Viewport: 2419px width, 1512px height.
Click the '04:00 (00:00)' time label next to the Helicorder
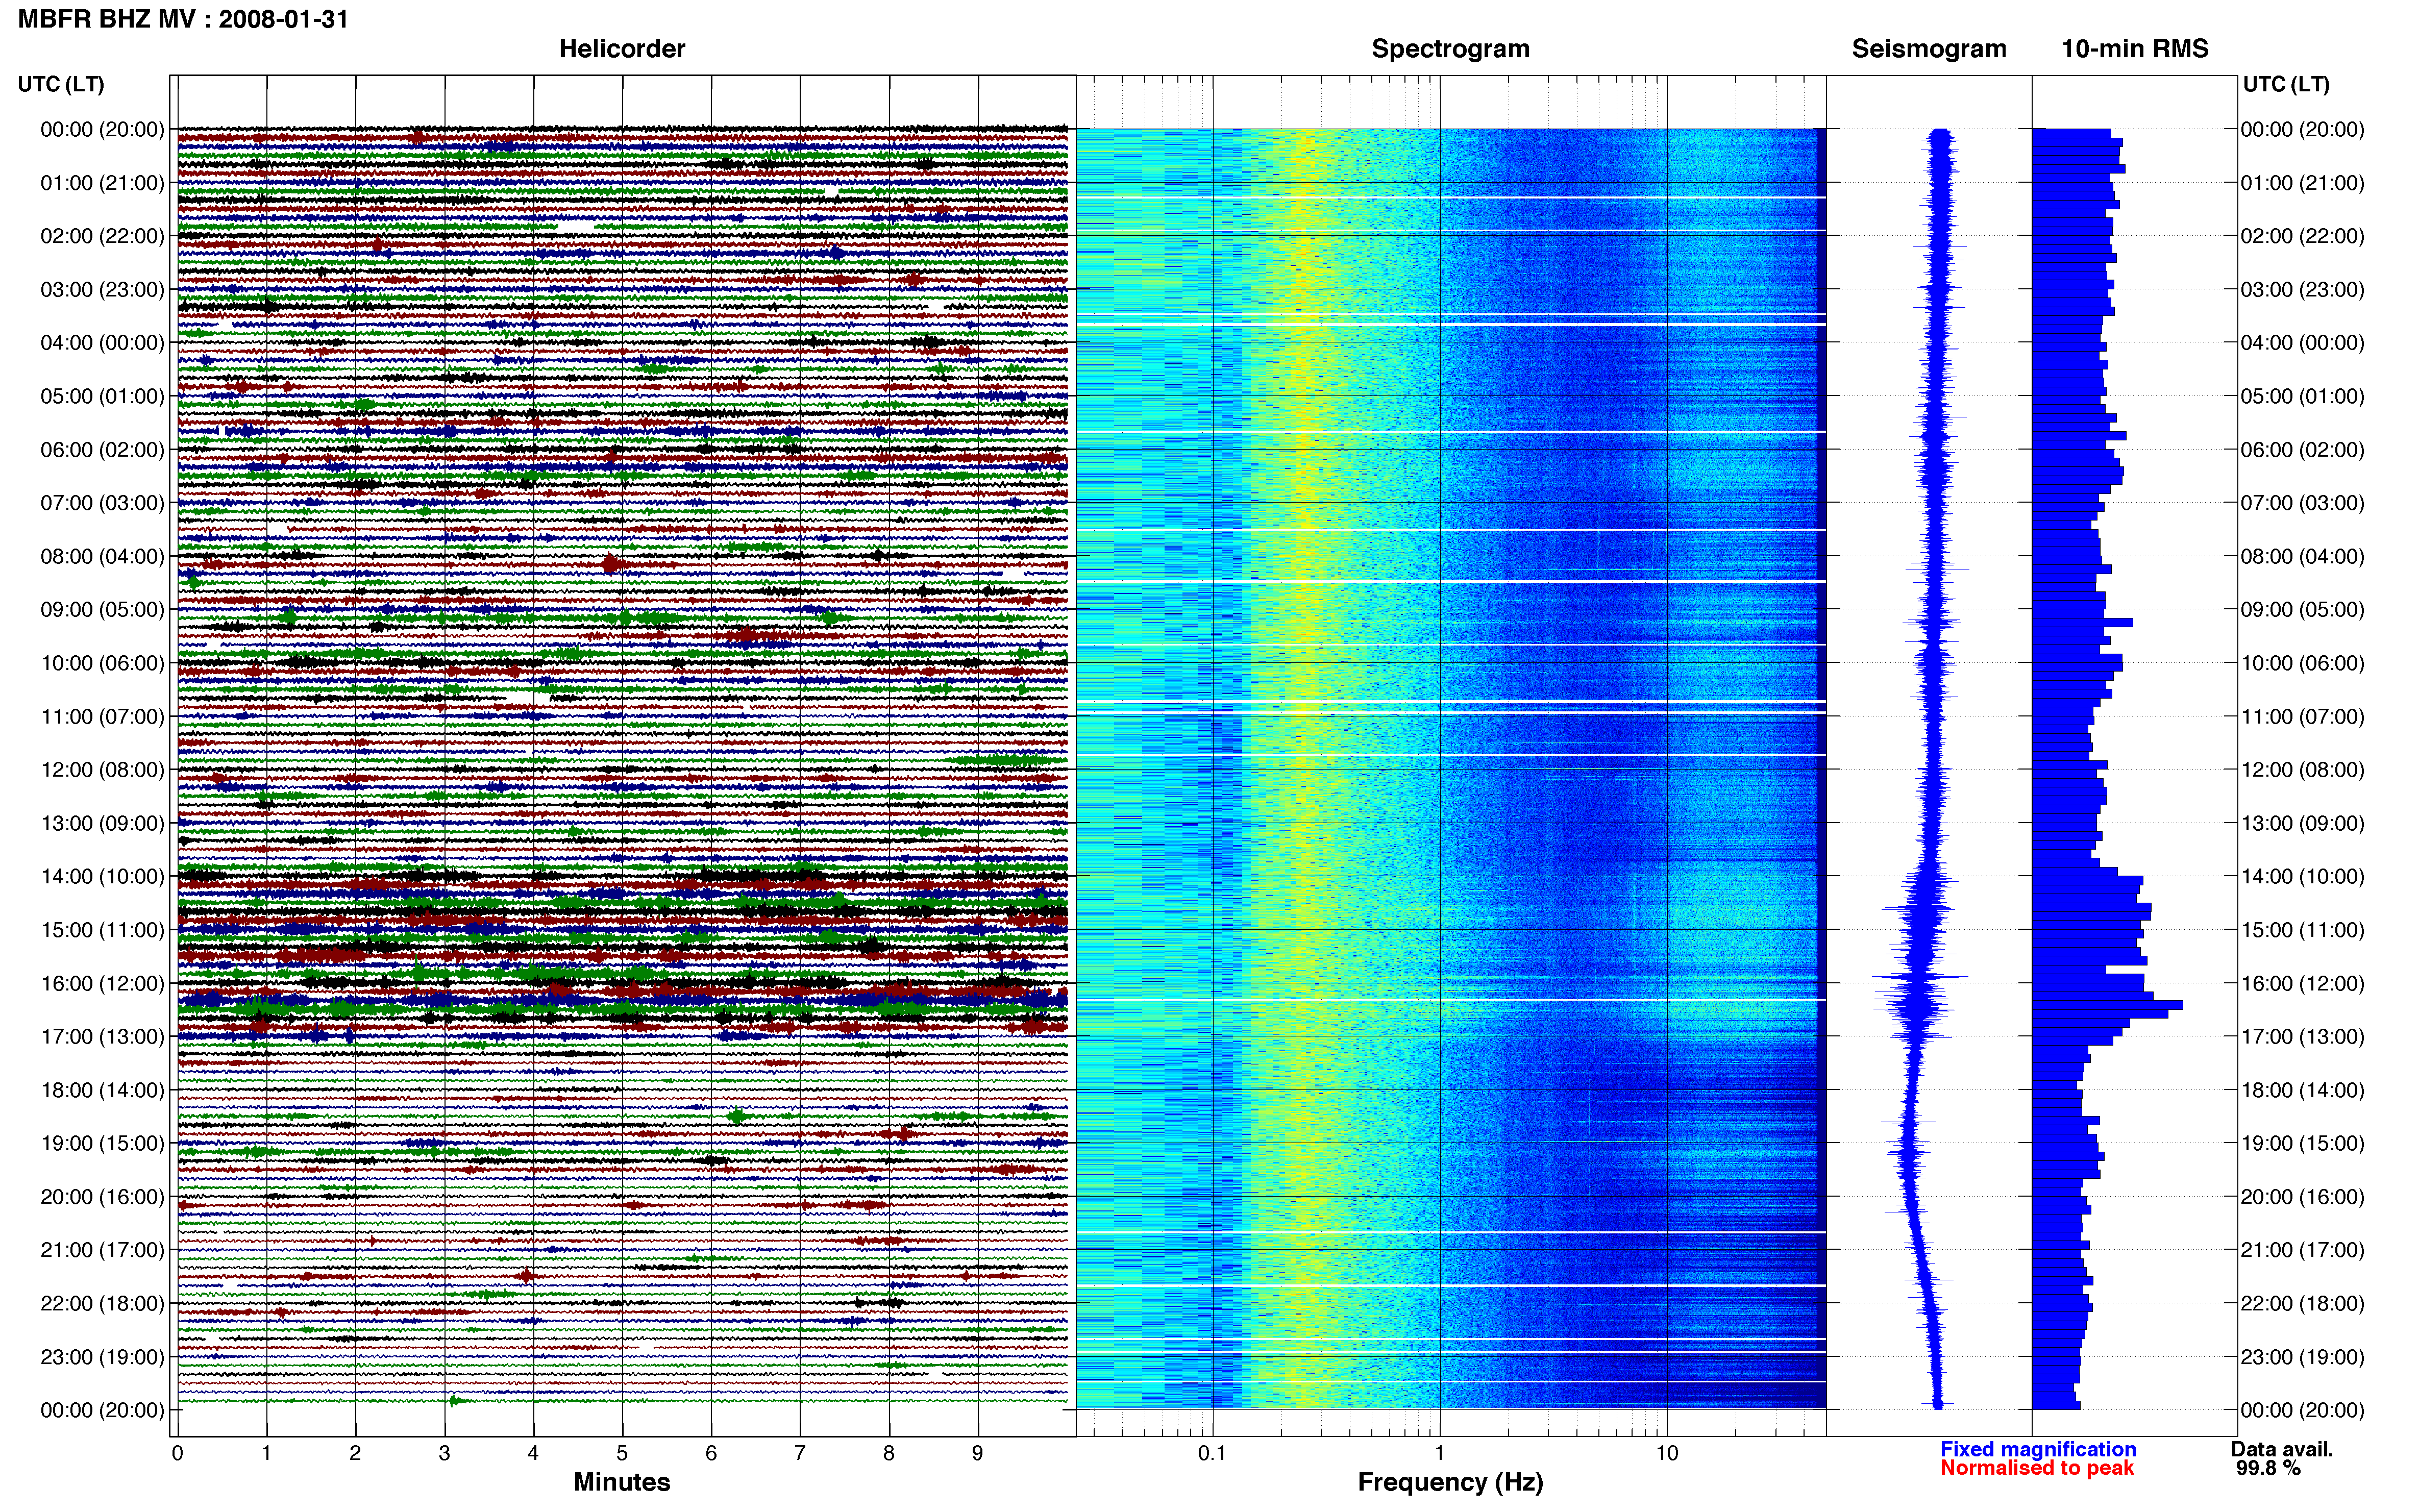(x=102, y=343)
